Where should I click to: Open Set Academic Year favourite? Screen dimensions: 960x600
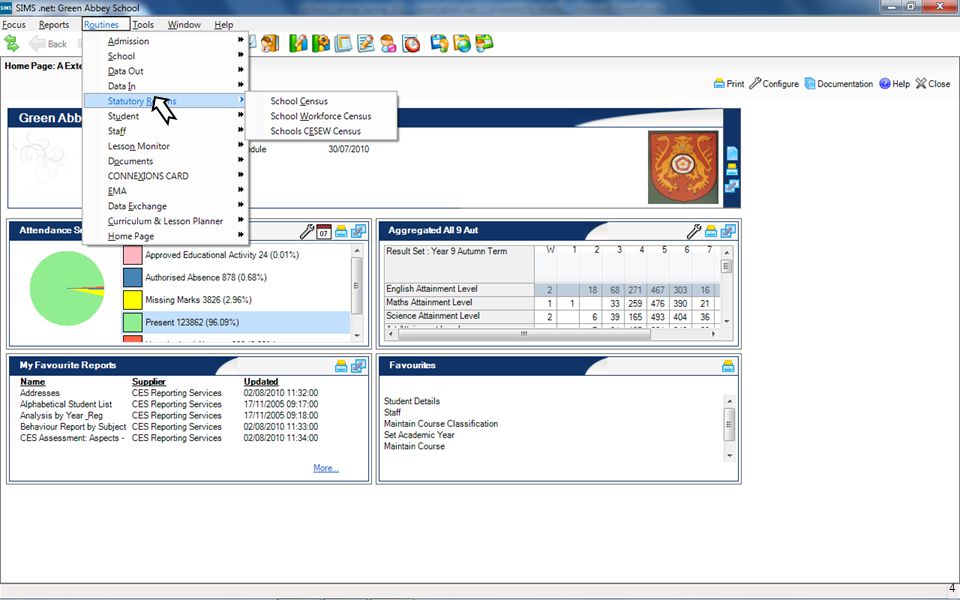coord(419,435)
